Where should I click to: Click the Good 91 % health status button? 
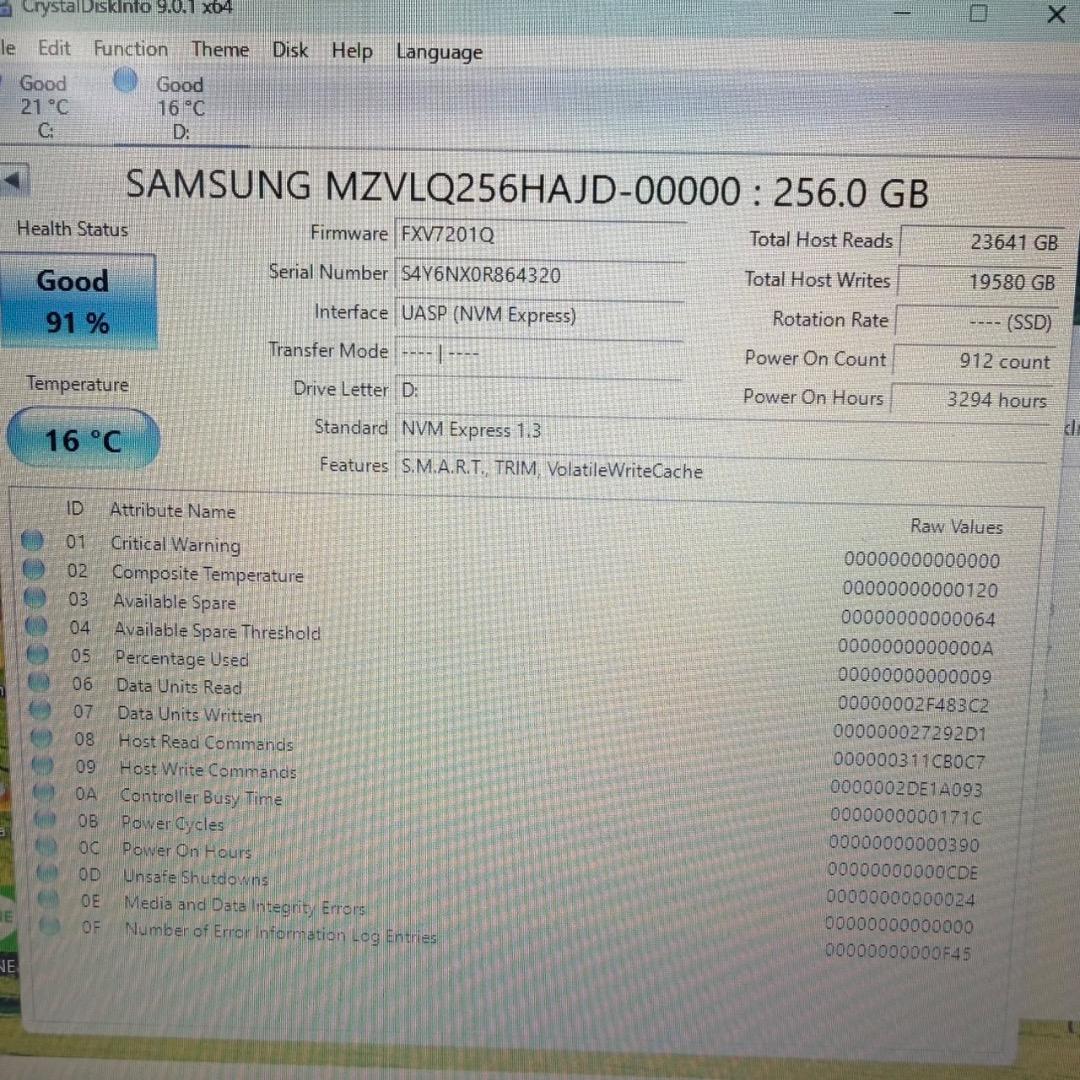click(78, 301)
